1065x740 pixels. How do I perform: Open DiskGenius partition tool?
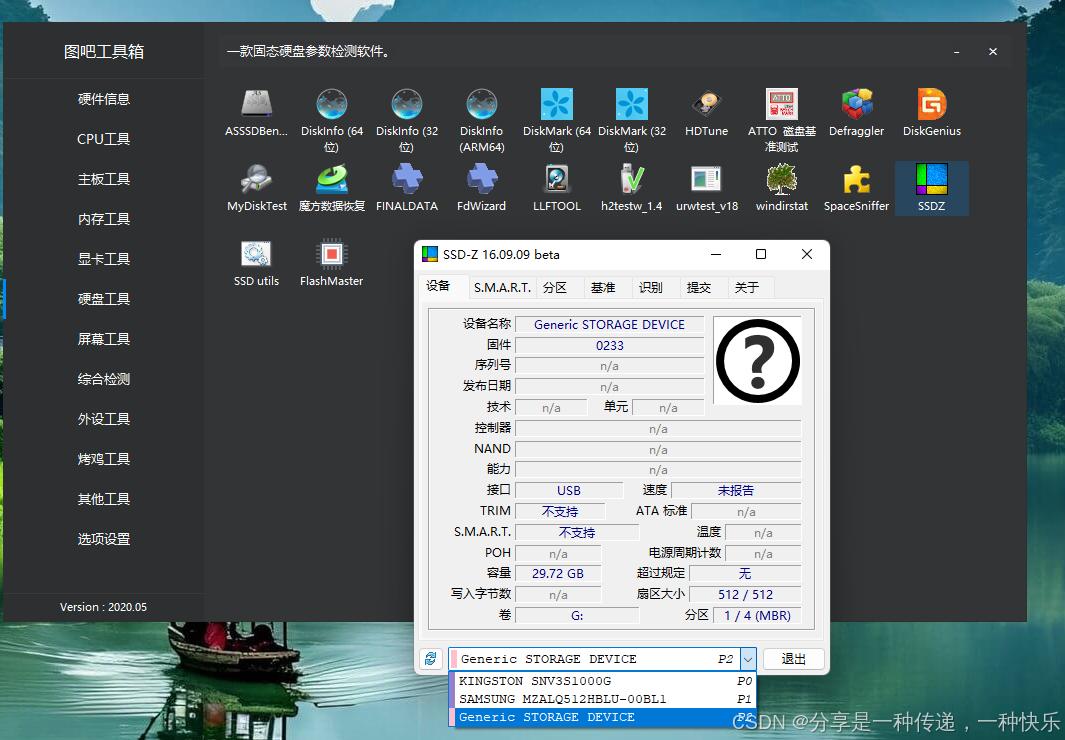[x=931, y=104]
